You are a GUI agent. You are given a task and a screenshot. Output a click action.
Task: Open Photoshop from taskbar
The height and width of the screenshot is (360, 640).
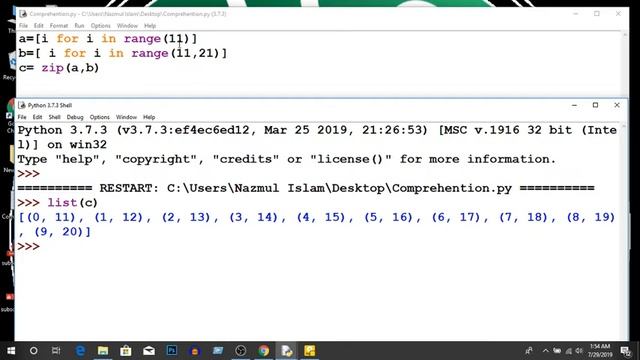[171, 351]
